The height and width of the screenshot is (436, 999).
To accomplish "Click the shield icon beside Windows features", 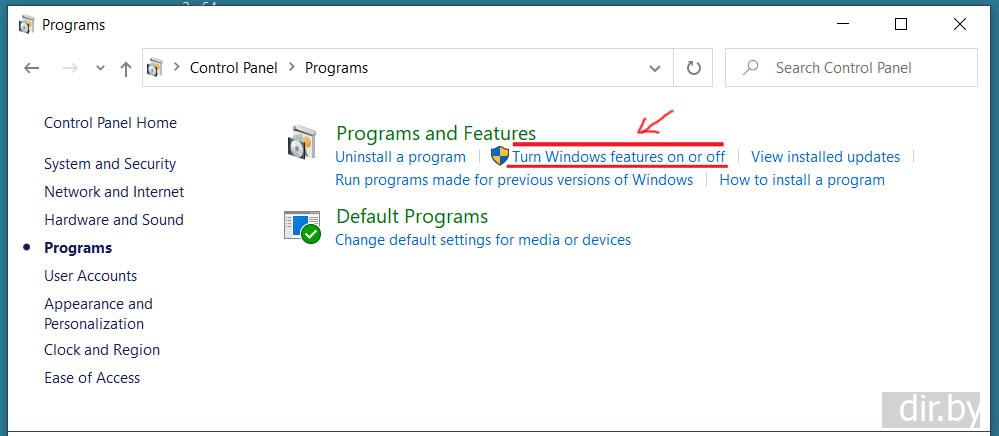I will coord(500,157).
